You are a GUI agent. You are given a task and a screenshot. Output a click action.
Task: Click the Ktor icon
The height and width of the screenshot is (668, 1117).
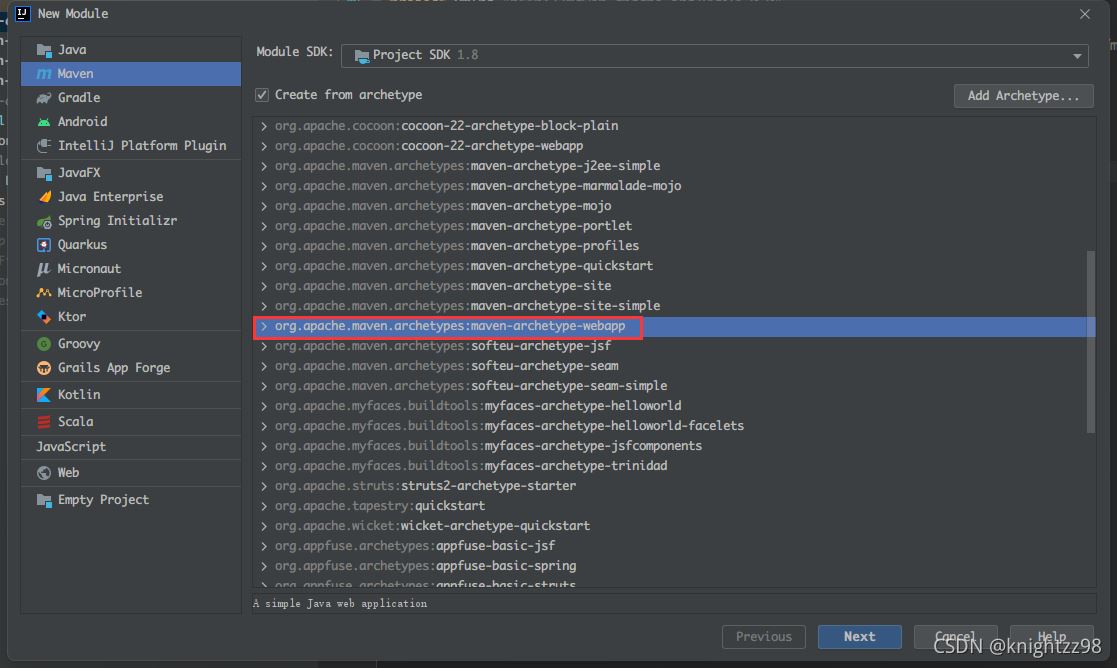pyautogui.click(x=44, y=317)
